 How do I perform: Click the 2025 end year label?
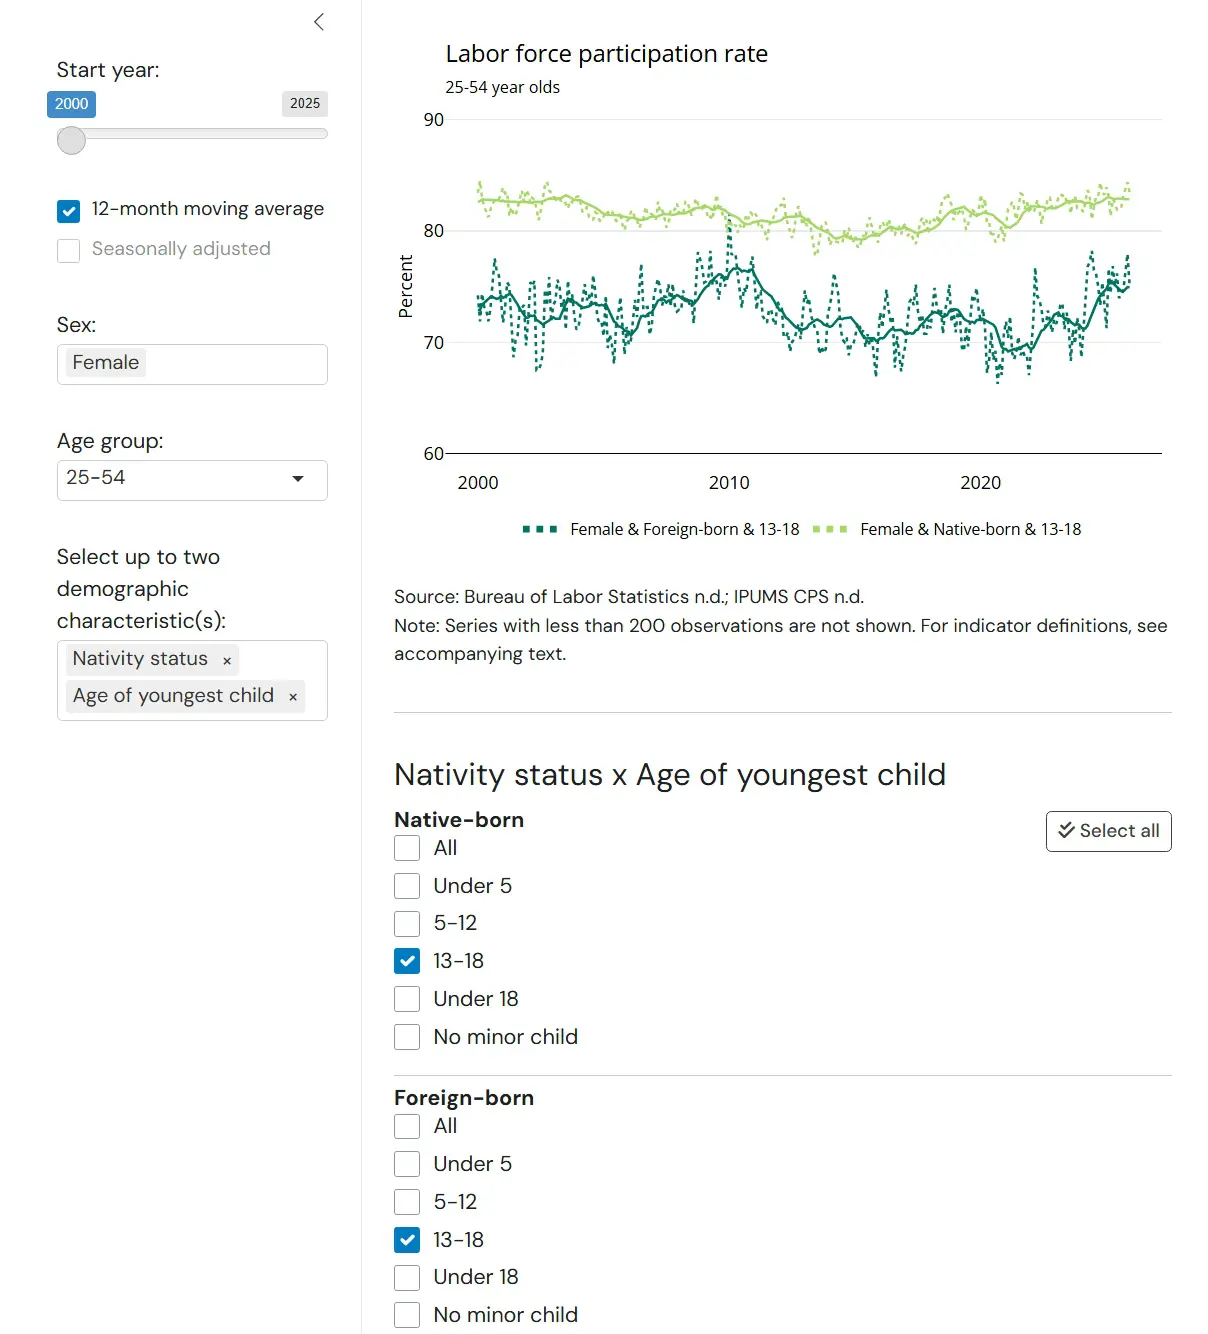[x=305, y=104]
